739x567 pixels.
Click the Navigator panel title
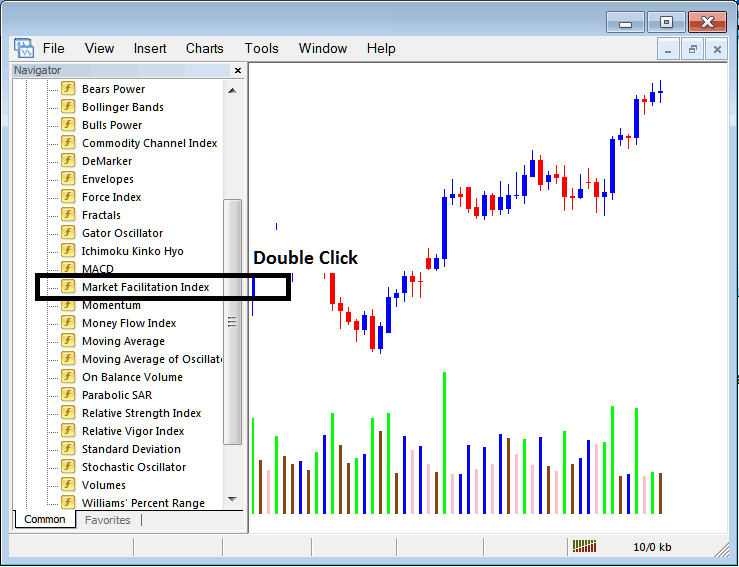click(37, 70)
